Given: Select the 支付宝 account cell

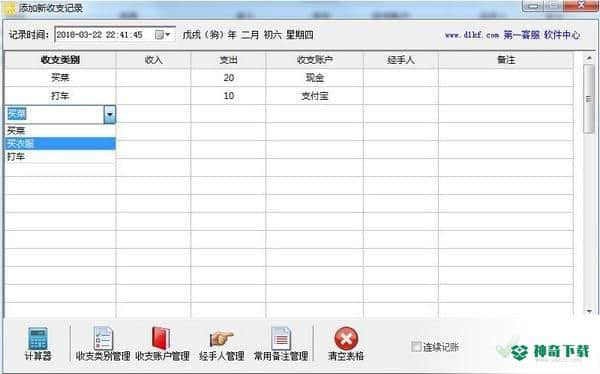Looking at the screenshot, I should coord(315,96).
